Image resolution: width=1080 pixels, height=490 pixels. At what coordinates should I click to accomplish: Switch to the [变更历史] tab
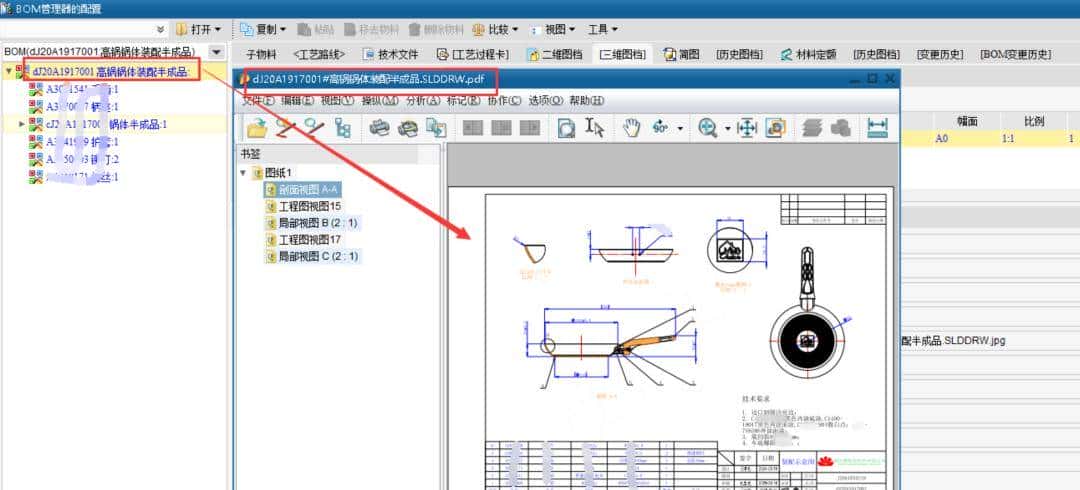pos(939,54)
